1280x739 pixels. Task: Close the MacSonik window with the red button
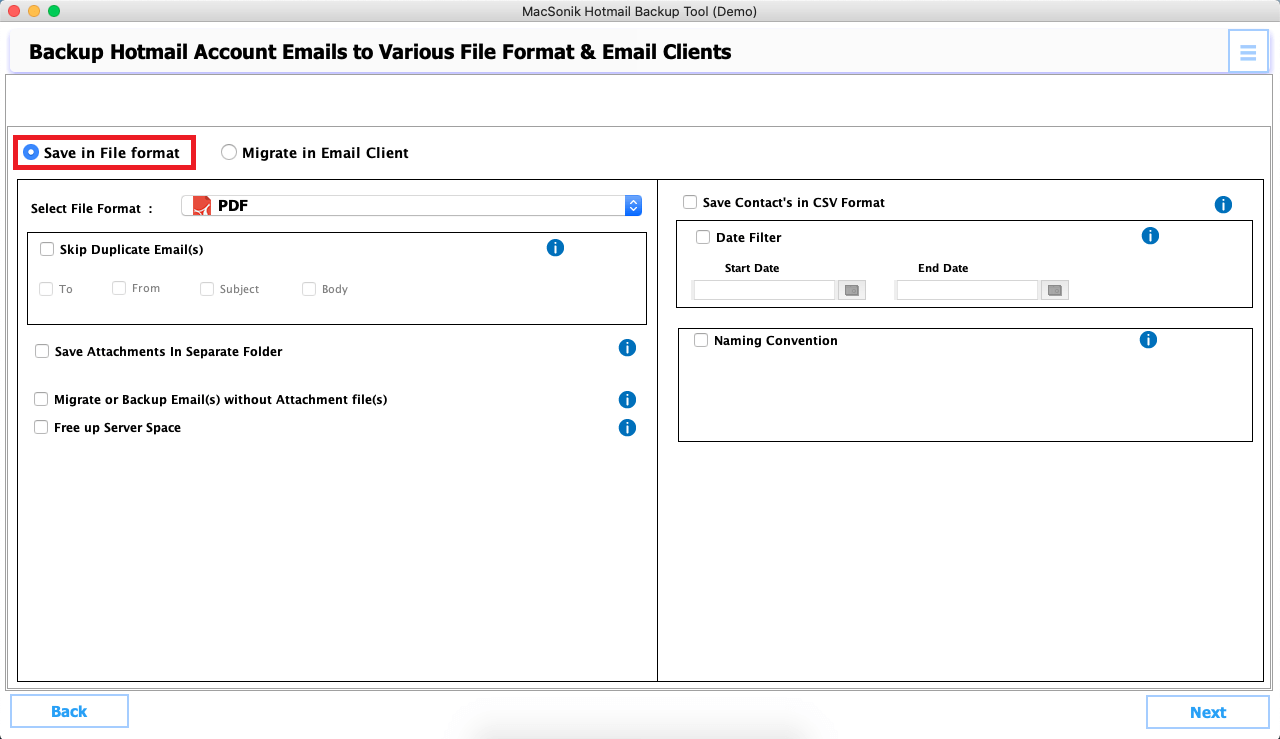coord(14,11)
